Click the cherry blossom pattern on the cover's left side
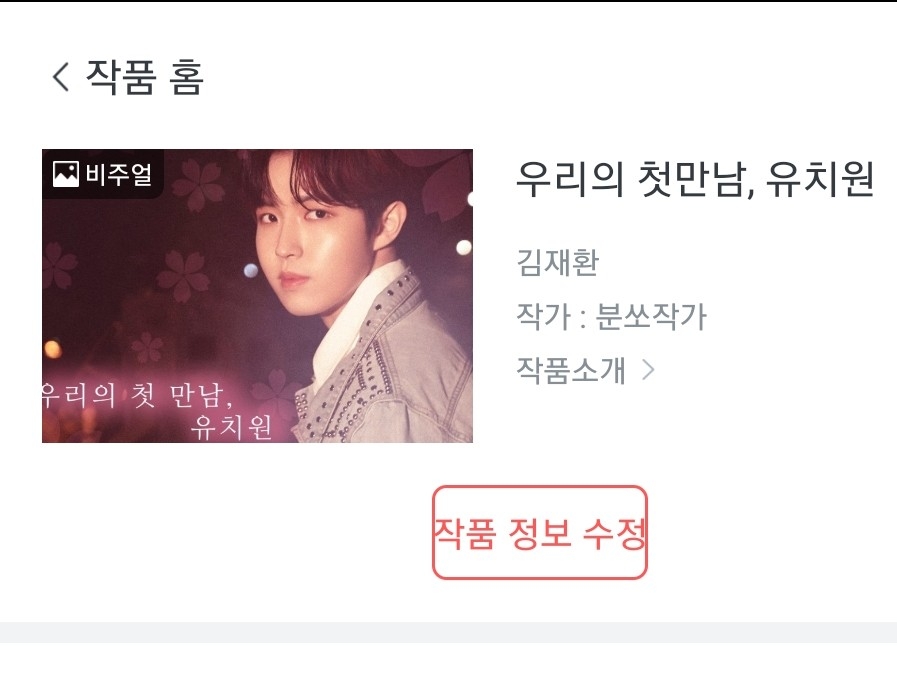The width and height of the screenshot is (897, 673). point(182,276)
